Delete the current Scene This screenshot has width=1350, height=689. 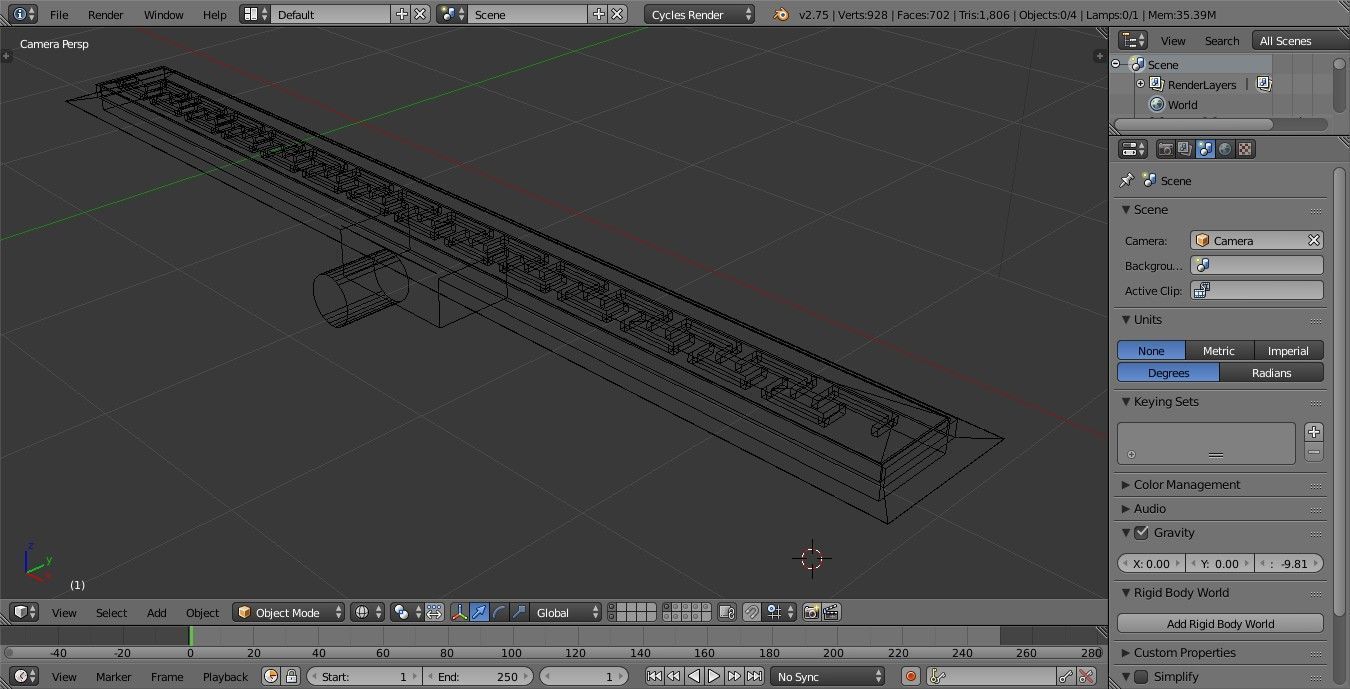click(x=618, y=14)
